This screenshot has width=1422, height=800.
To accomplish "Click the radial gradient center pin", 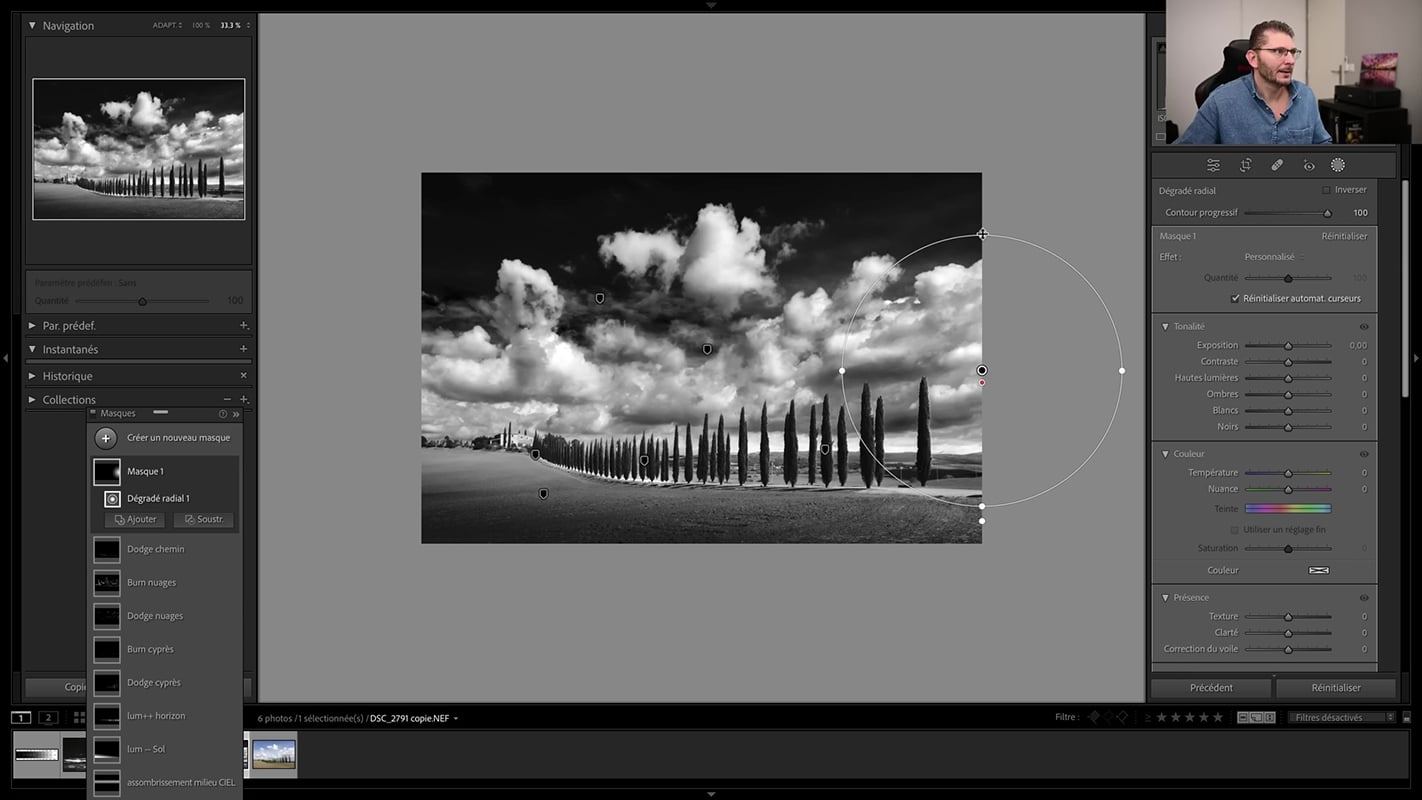I will tap(982, 370).
